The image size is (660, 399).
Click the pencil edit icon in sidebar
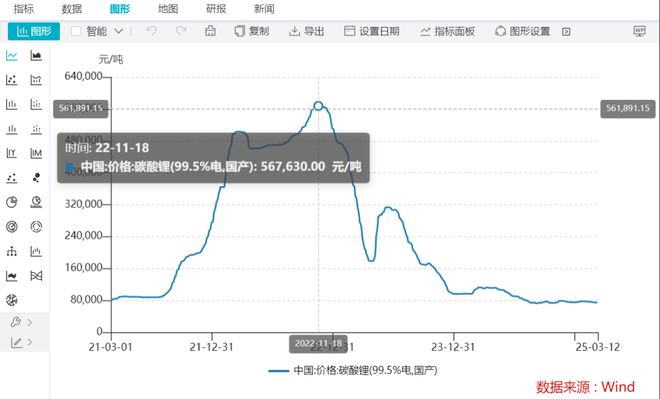[16, 342]
